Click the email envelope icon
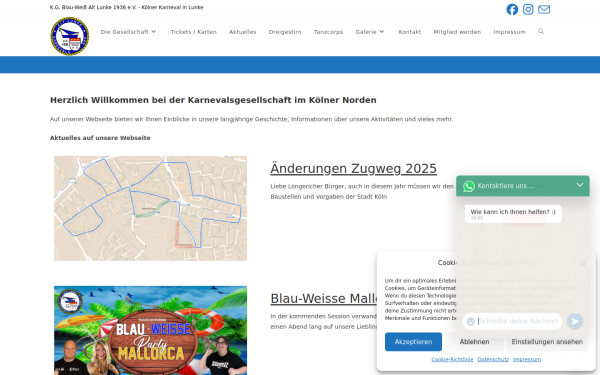This screenshot has width=600, height=375. (x=544, y=9)
